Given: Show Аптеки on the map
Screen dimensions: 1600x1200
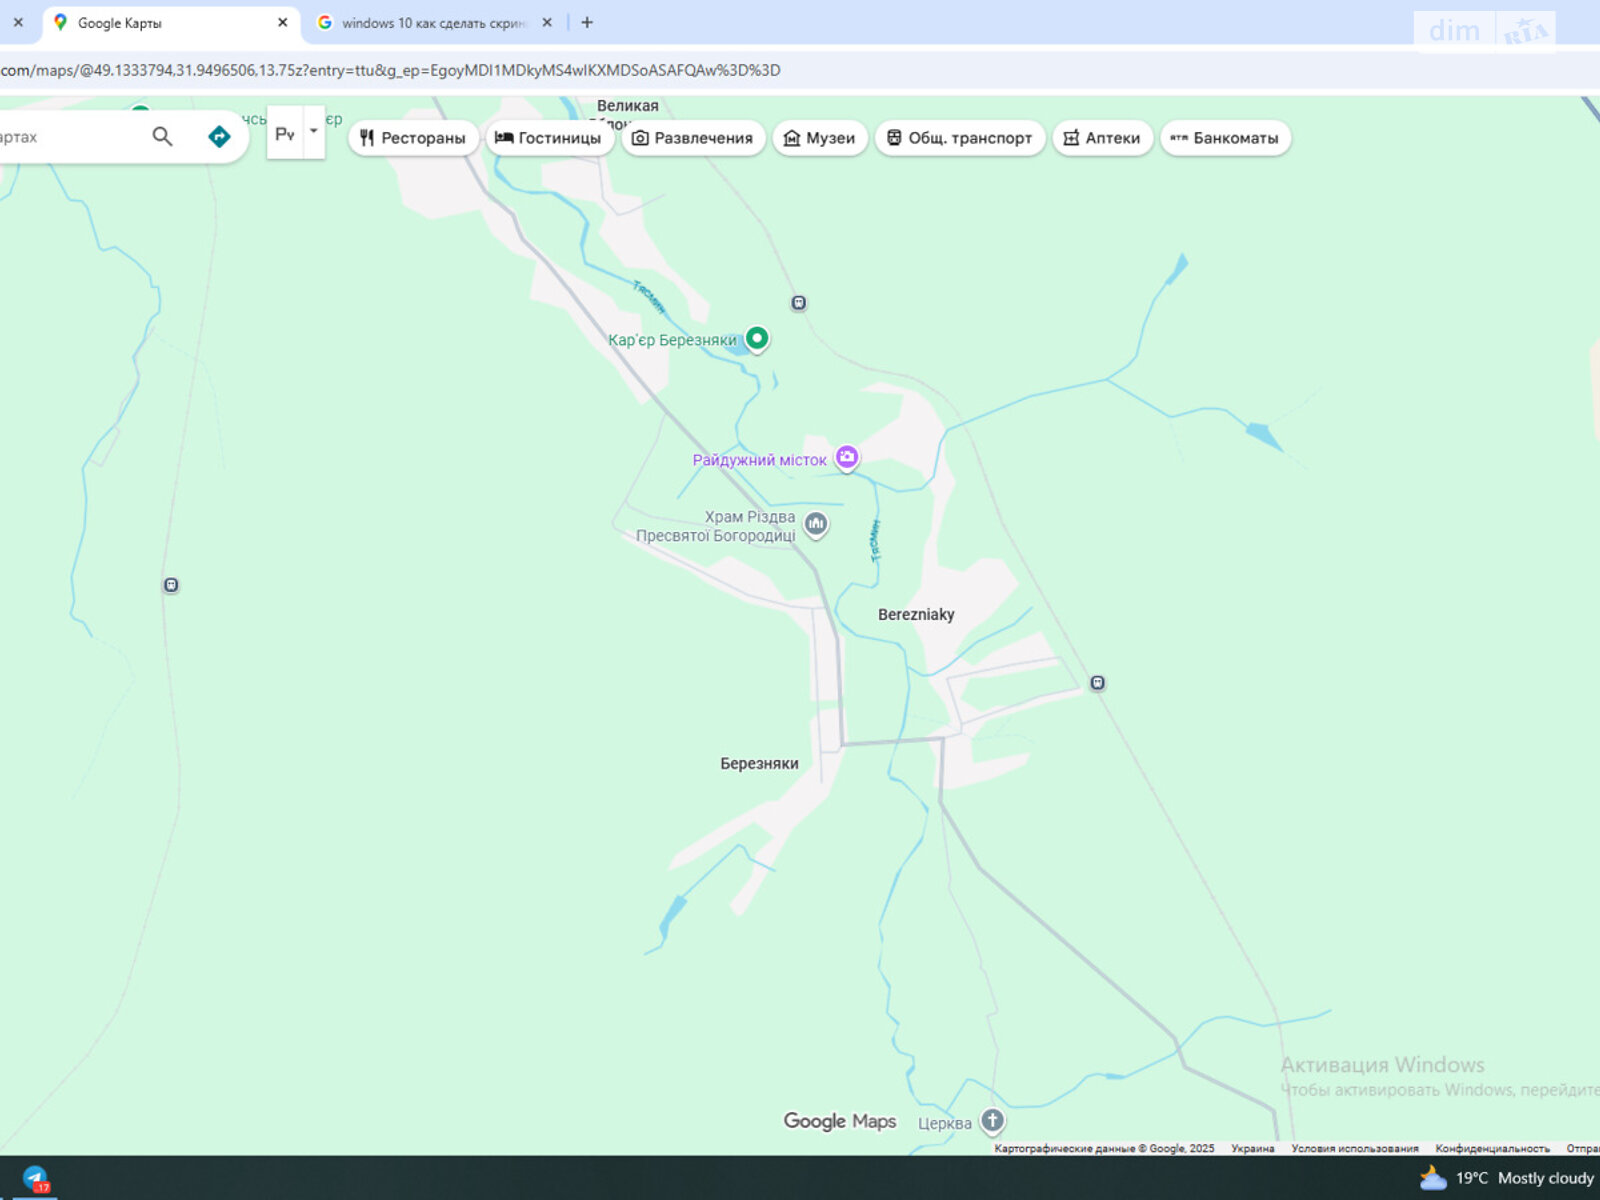Looking at the screenshot, I should pyautogui.click(x=1101, y=138).
